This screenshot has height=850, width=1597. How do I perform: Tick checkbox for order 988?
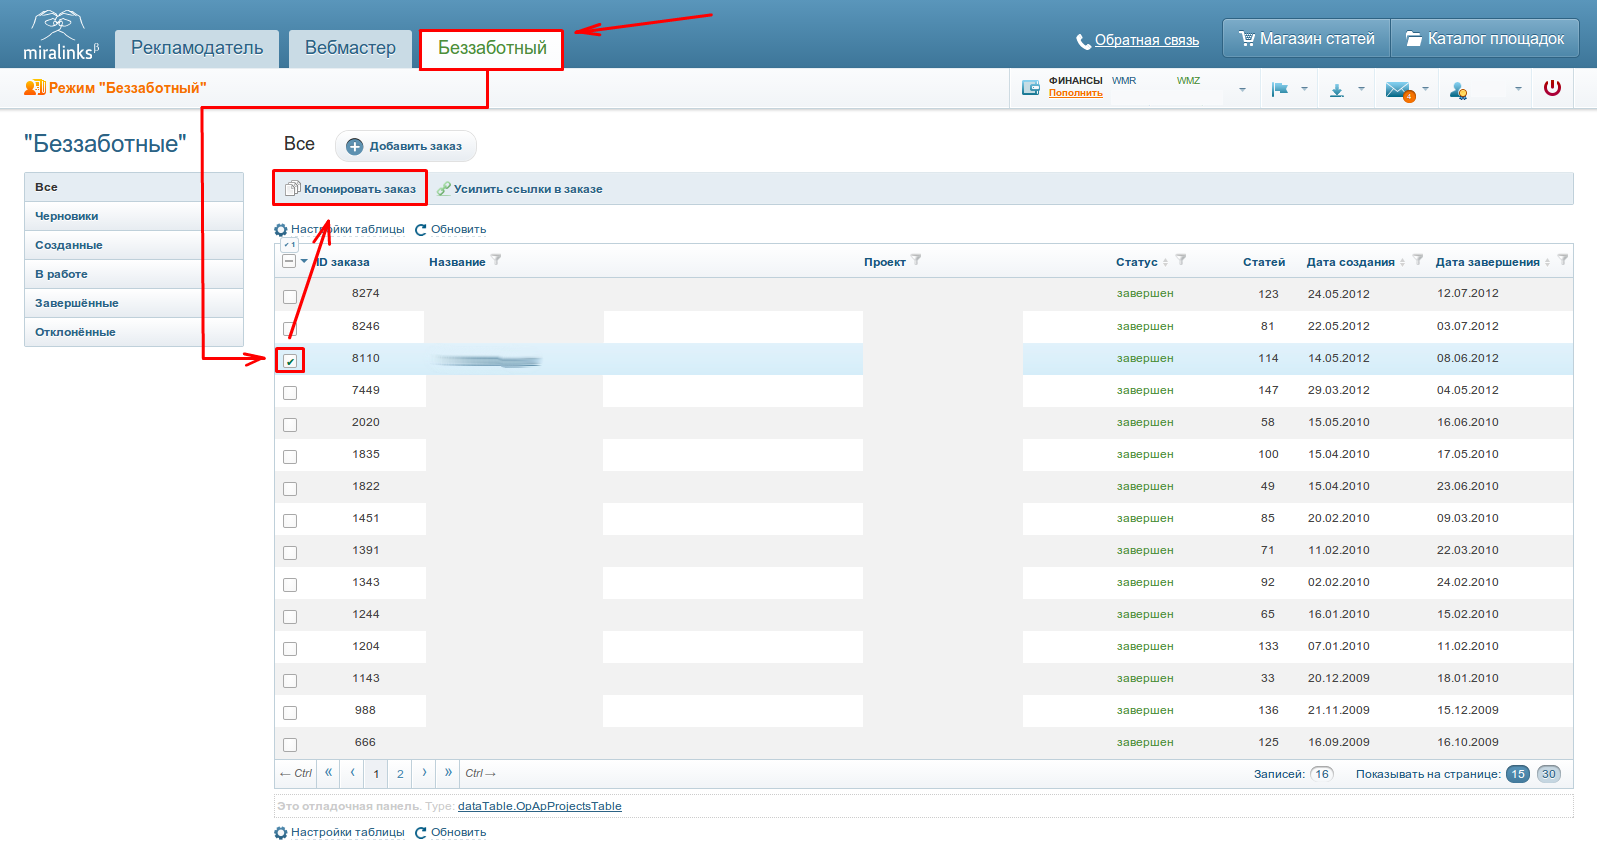coord(290,713)
